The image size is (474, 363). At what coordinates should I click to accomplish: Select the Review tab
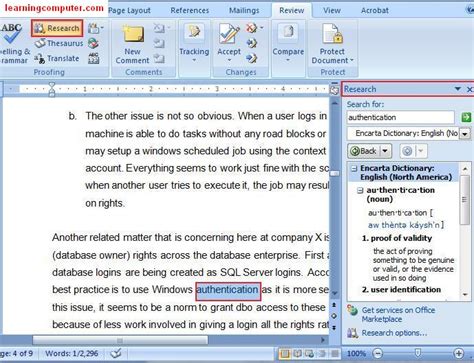(292, 10)
